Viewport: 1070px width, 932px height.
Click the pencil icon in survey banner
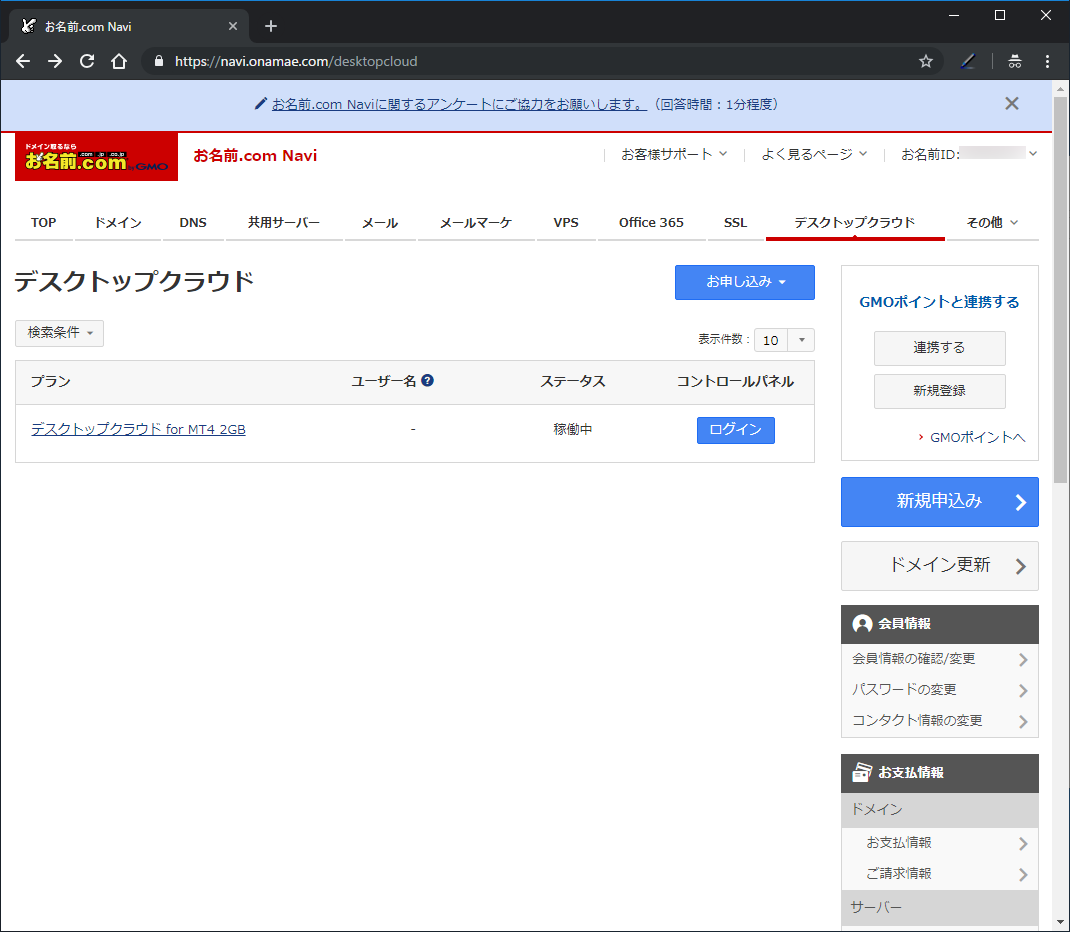click(260, 104)
